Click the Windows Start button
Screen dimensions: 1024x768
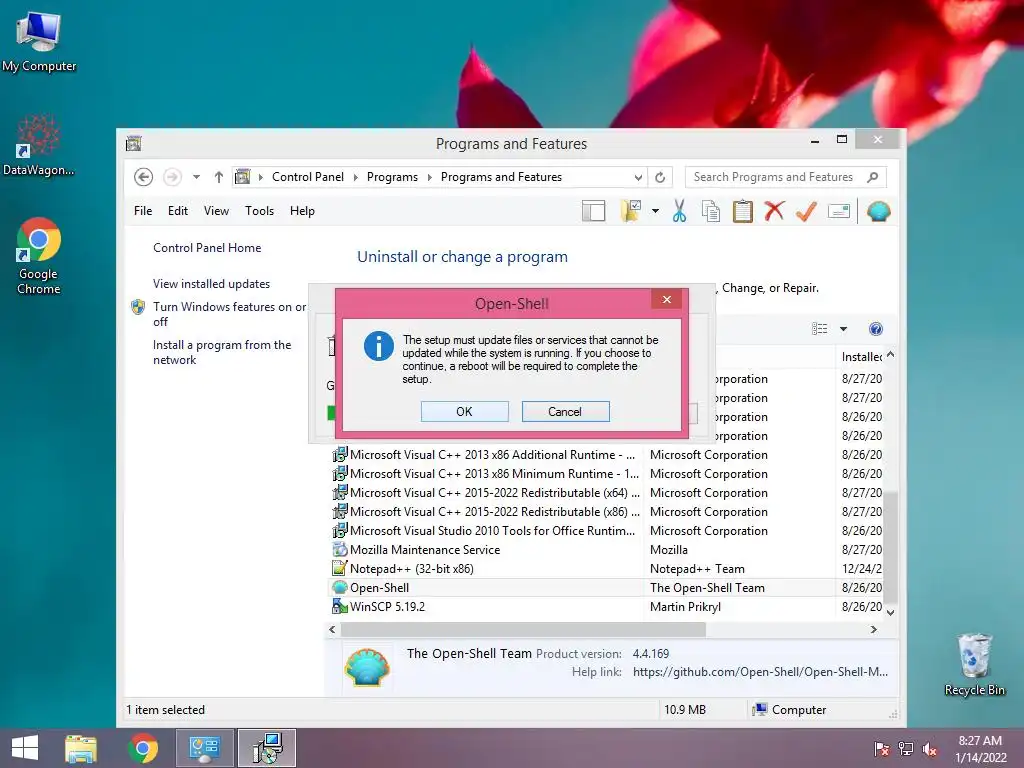pyautogui.click(x=25, y=748)
